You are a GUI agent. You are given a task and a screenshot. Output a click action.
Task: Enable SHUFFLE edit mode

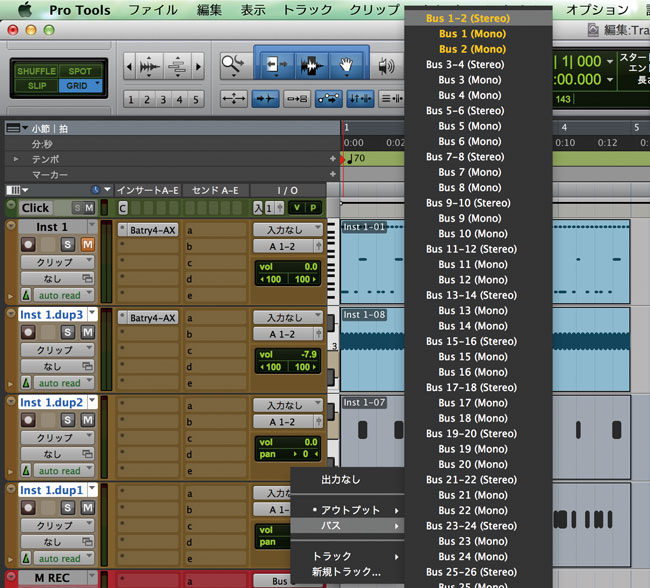[x=36, y=71]
